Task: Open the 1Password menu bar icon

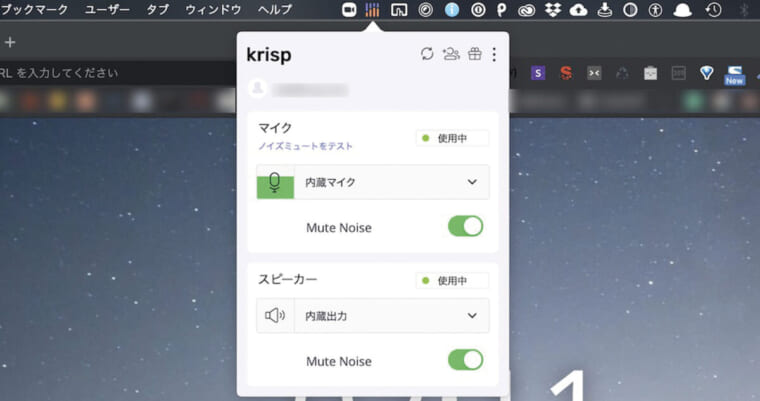Action: point(478,9)
